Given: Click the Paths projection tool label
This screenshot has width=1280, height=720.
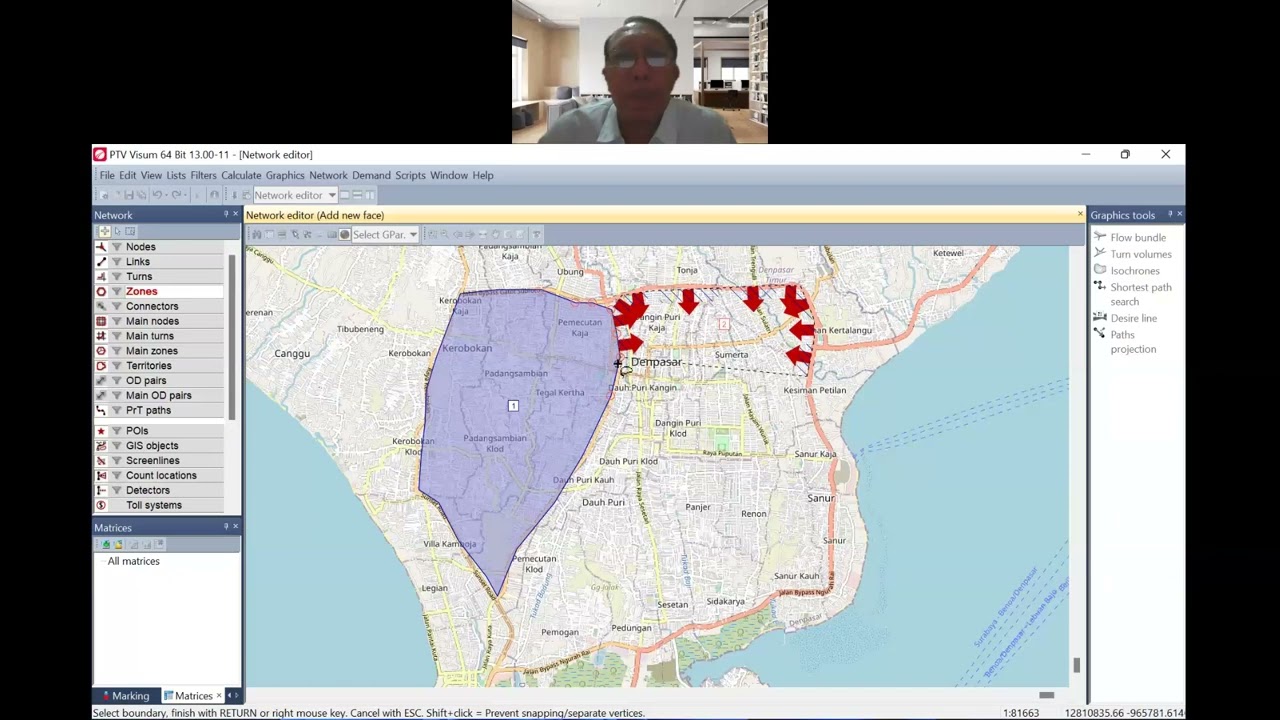Looking at the screenshot, I should tap(1133, 342).
